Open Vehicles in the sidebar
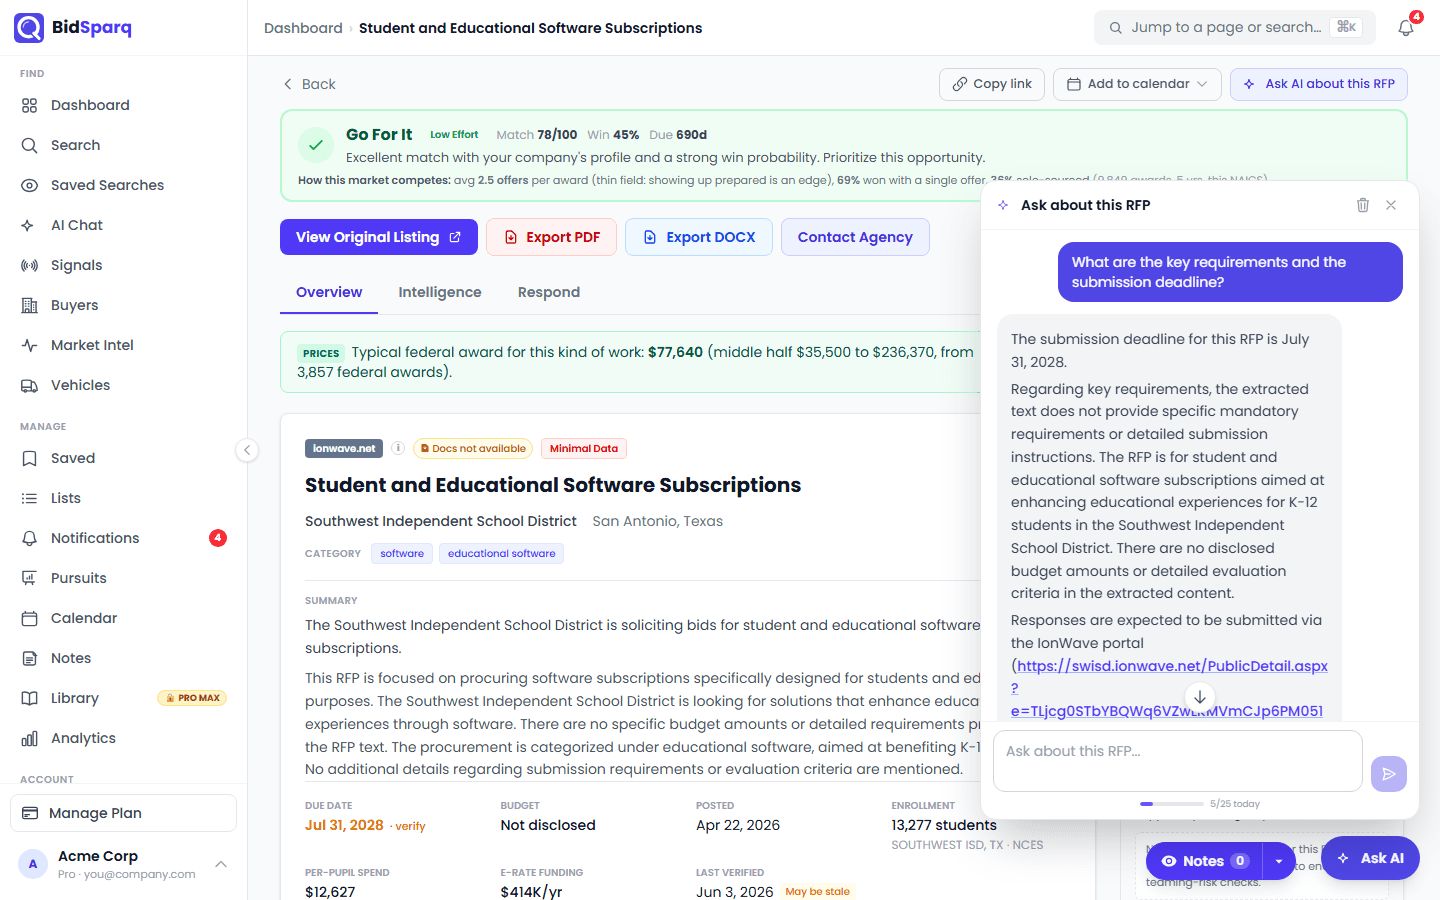This screenshot has height=900, width=1440. click(124, 385)
